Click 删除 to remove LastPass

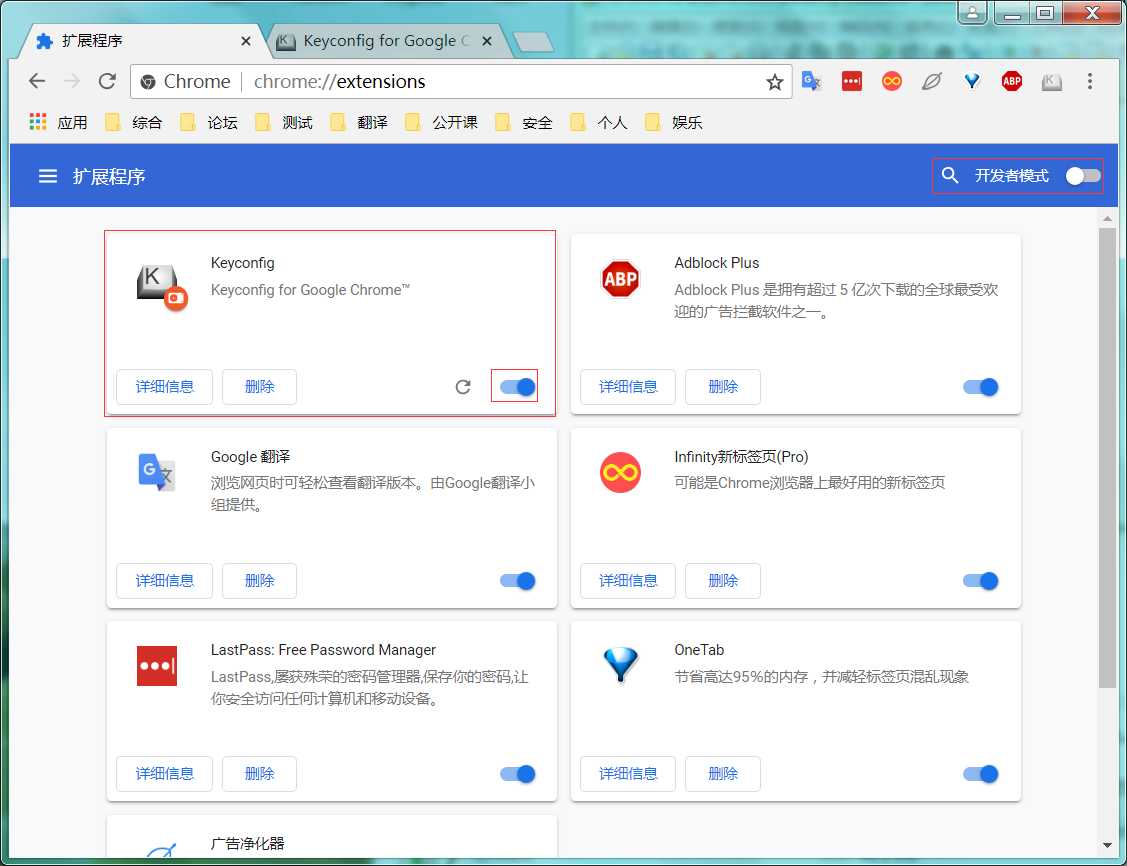[259, 774]
